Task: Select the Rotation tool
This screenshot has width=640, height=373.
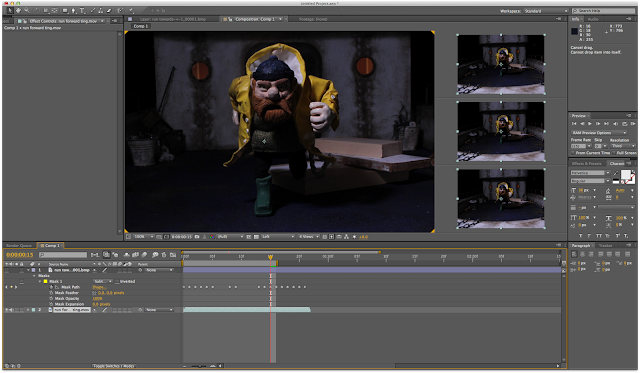Action: 38,11
